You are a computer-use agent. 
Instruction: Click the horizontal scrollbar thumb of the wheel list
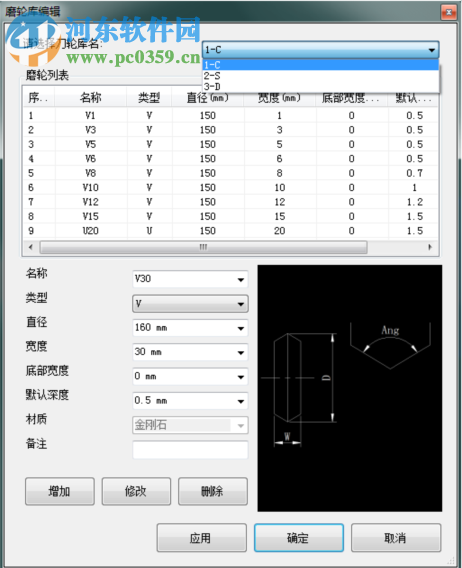coord(203,247)
